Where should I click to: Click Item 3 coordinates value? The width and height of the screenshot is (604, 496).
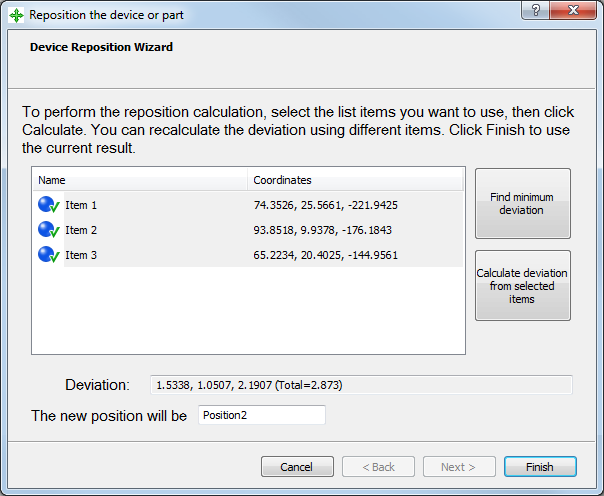click(x=326, y=255)
